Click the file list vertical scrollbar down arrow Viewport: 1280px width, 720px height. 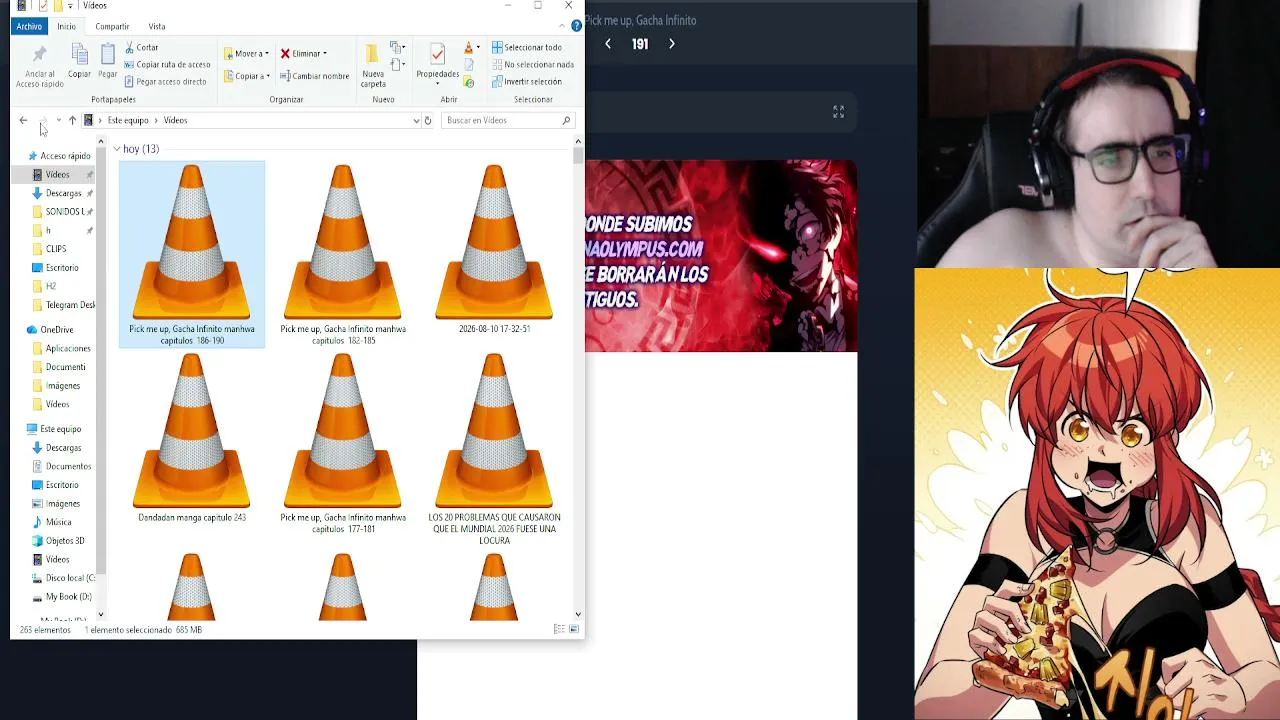[x=578, y=614]
